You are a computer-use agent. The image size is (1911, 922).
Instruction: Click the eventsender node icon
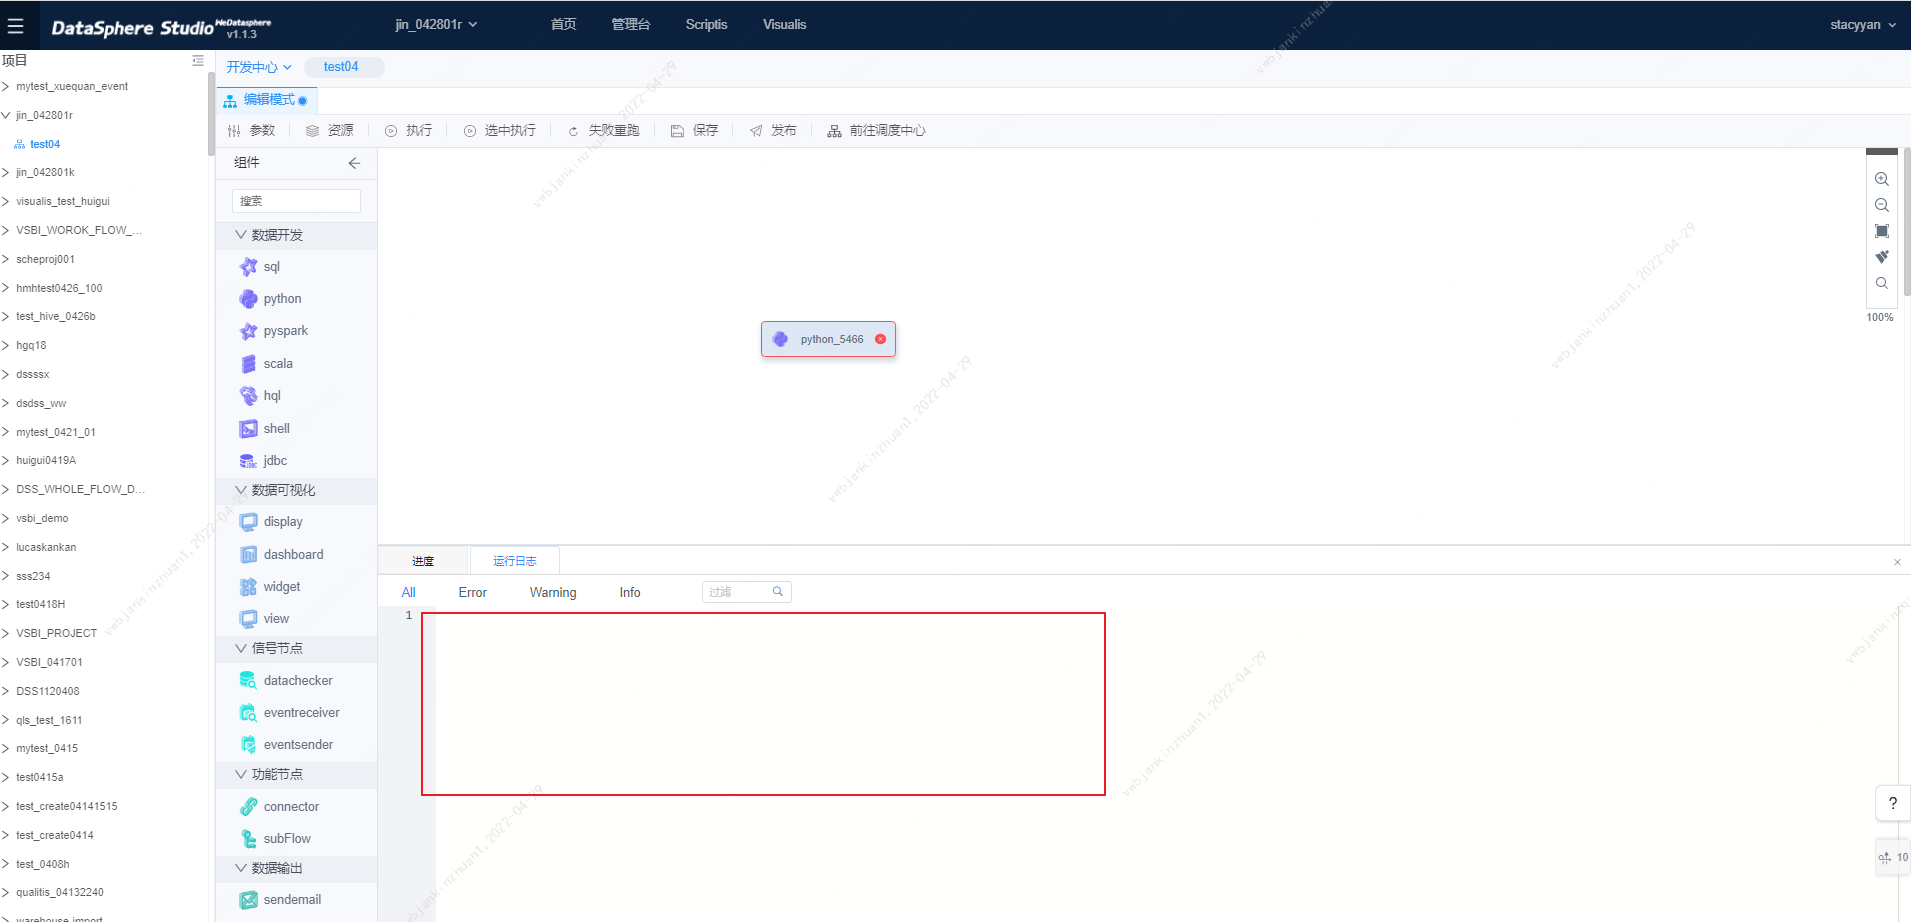tap(249, 745)
